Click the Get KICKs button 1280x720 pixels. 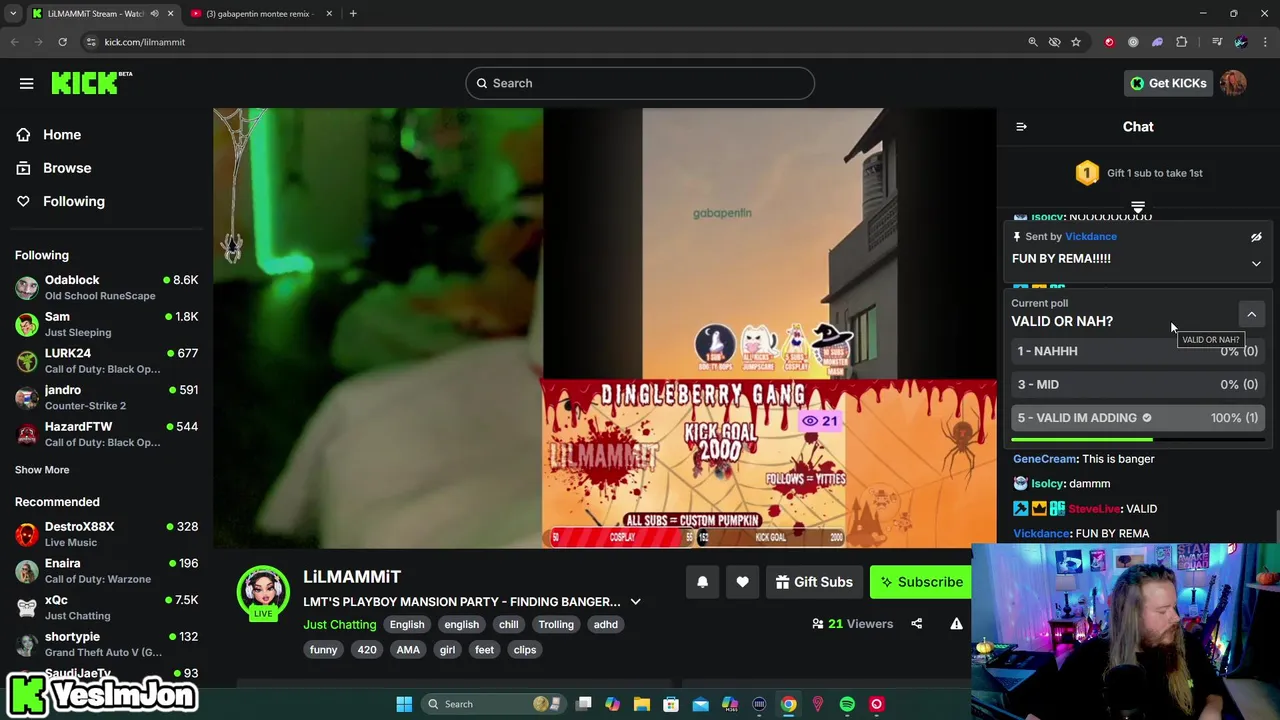(1168, 83)
